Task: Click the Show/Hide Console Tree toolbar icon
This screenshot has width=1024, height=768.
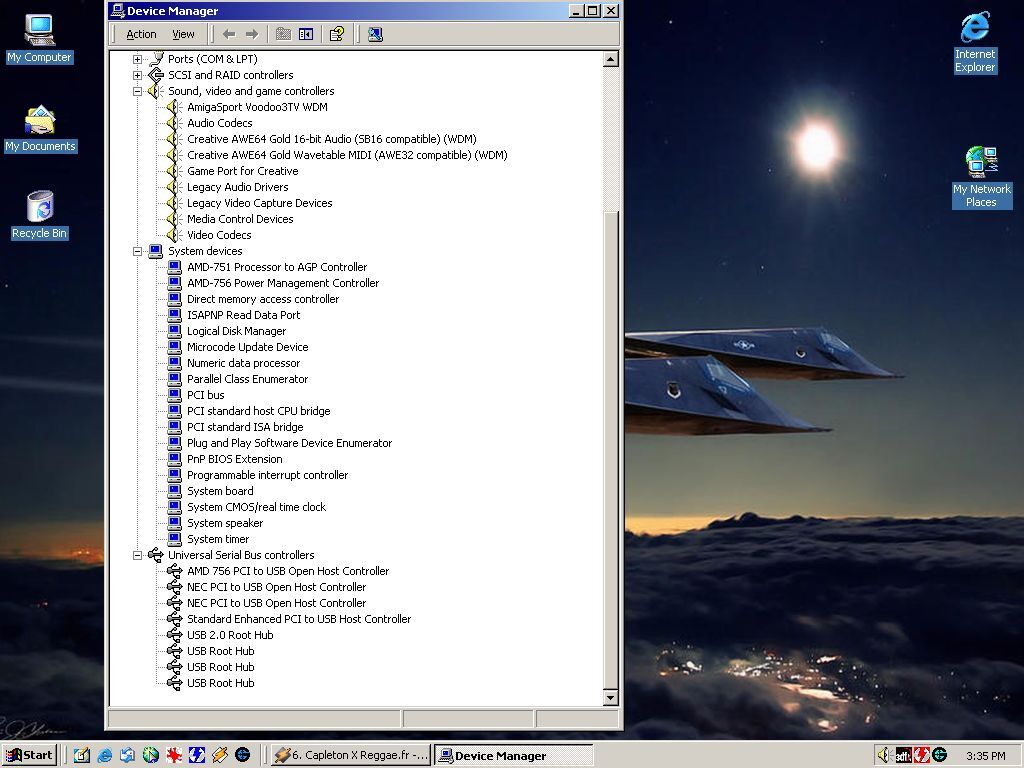Action: tap(306, 34)
